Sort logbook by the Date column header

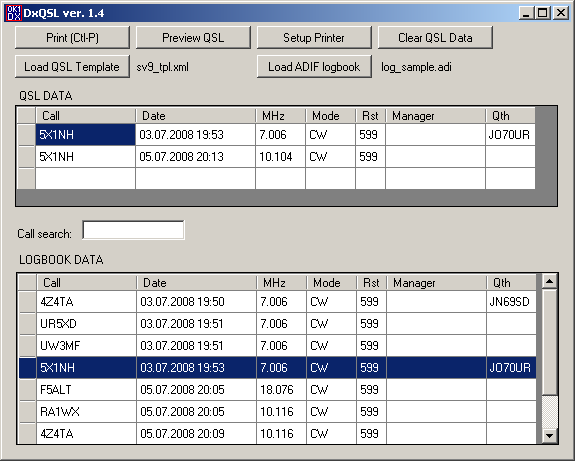[196, 283]
